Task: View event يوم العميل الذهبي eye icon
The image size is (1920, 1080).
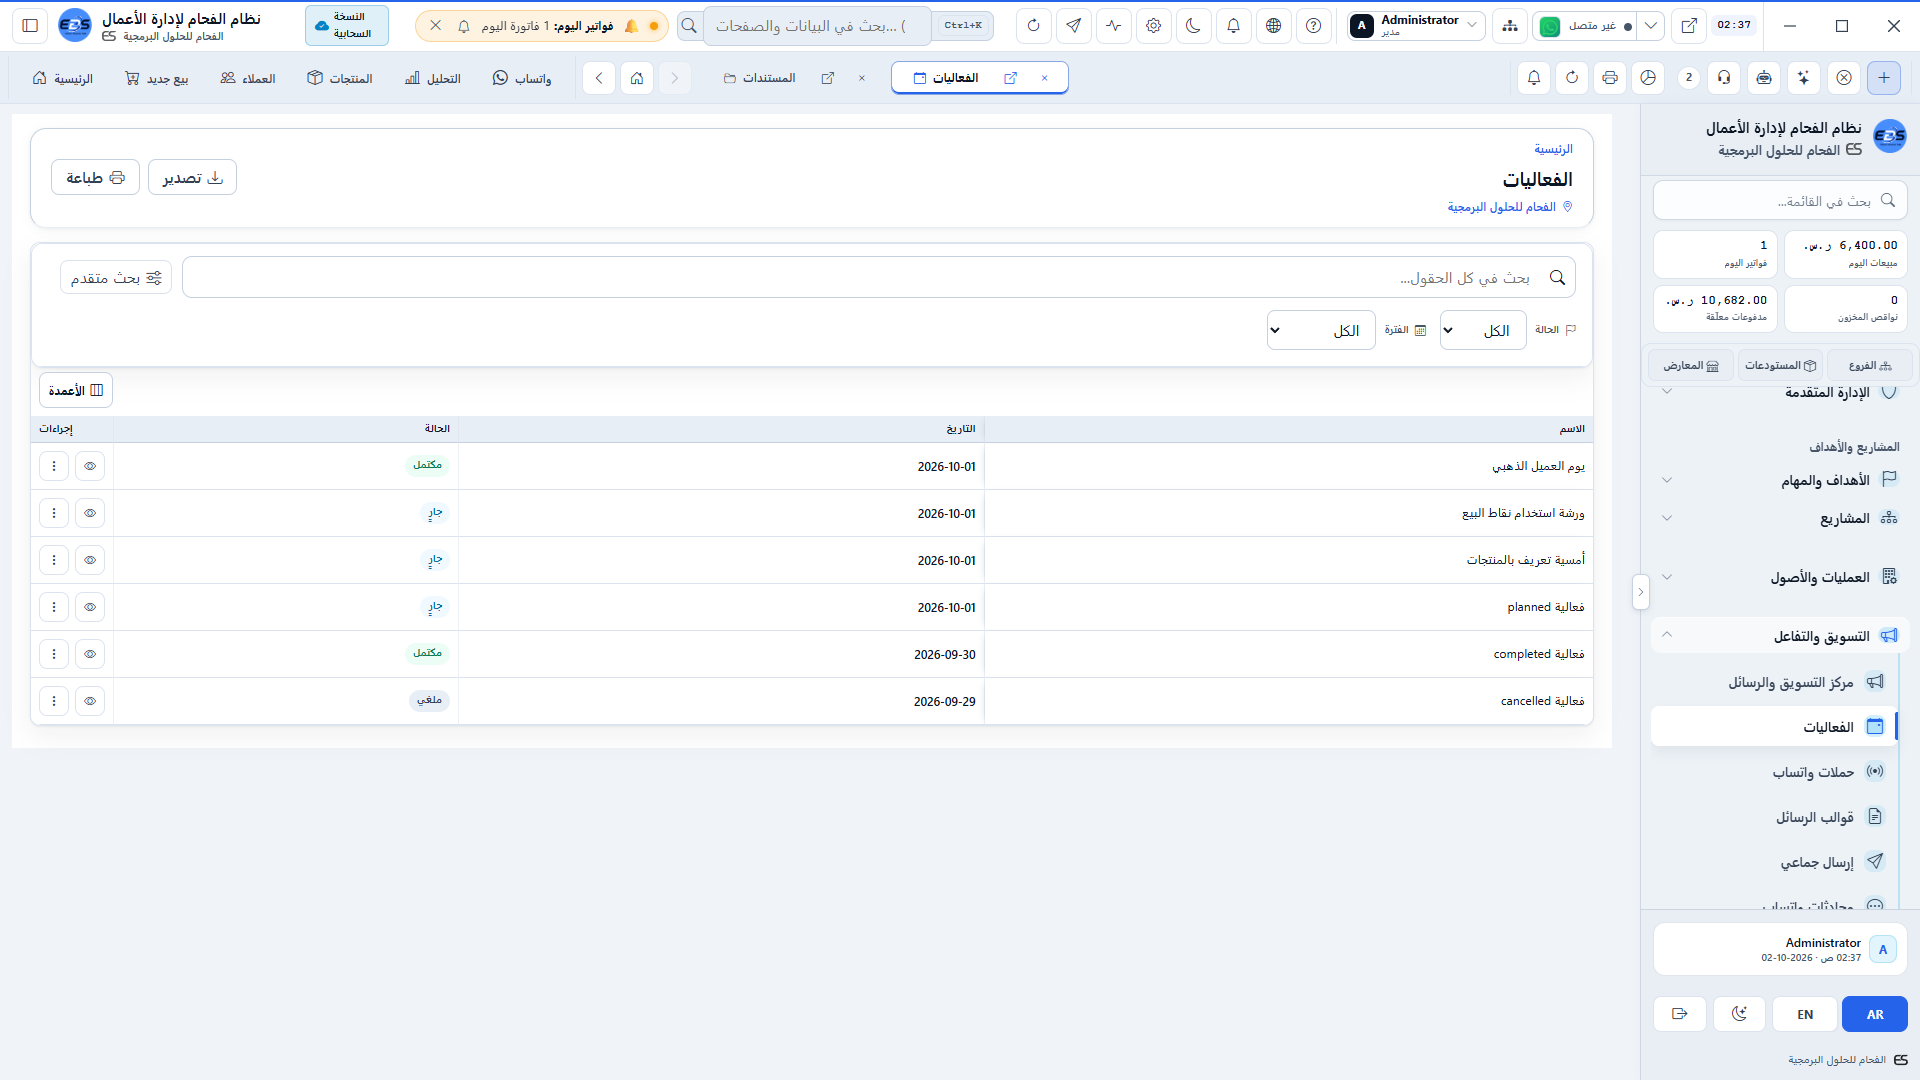Action: tap(90, 466)
